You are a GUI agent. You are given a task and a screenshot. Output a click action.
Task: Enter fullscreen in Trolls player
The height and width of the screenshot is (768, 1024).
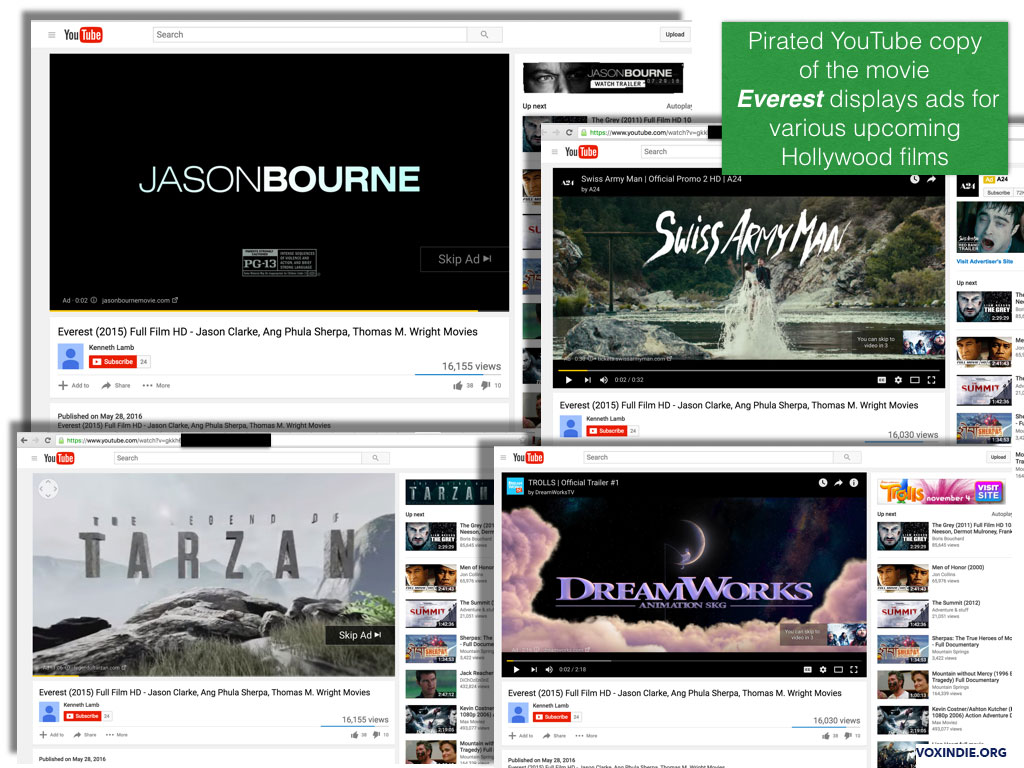tap(854, 669)
